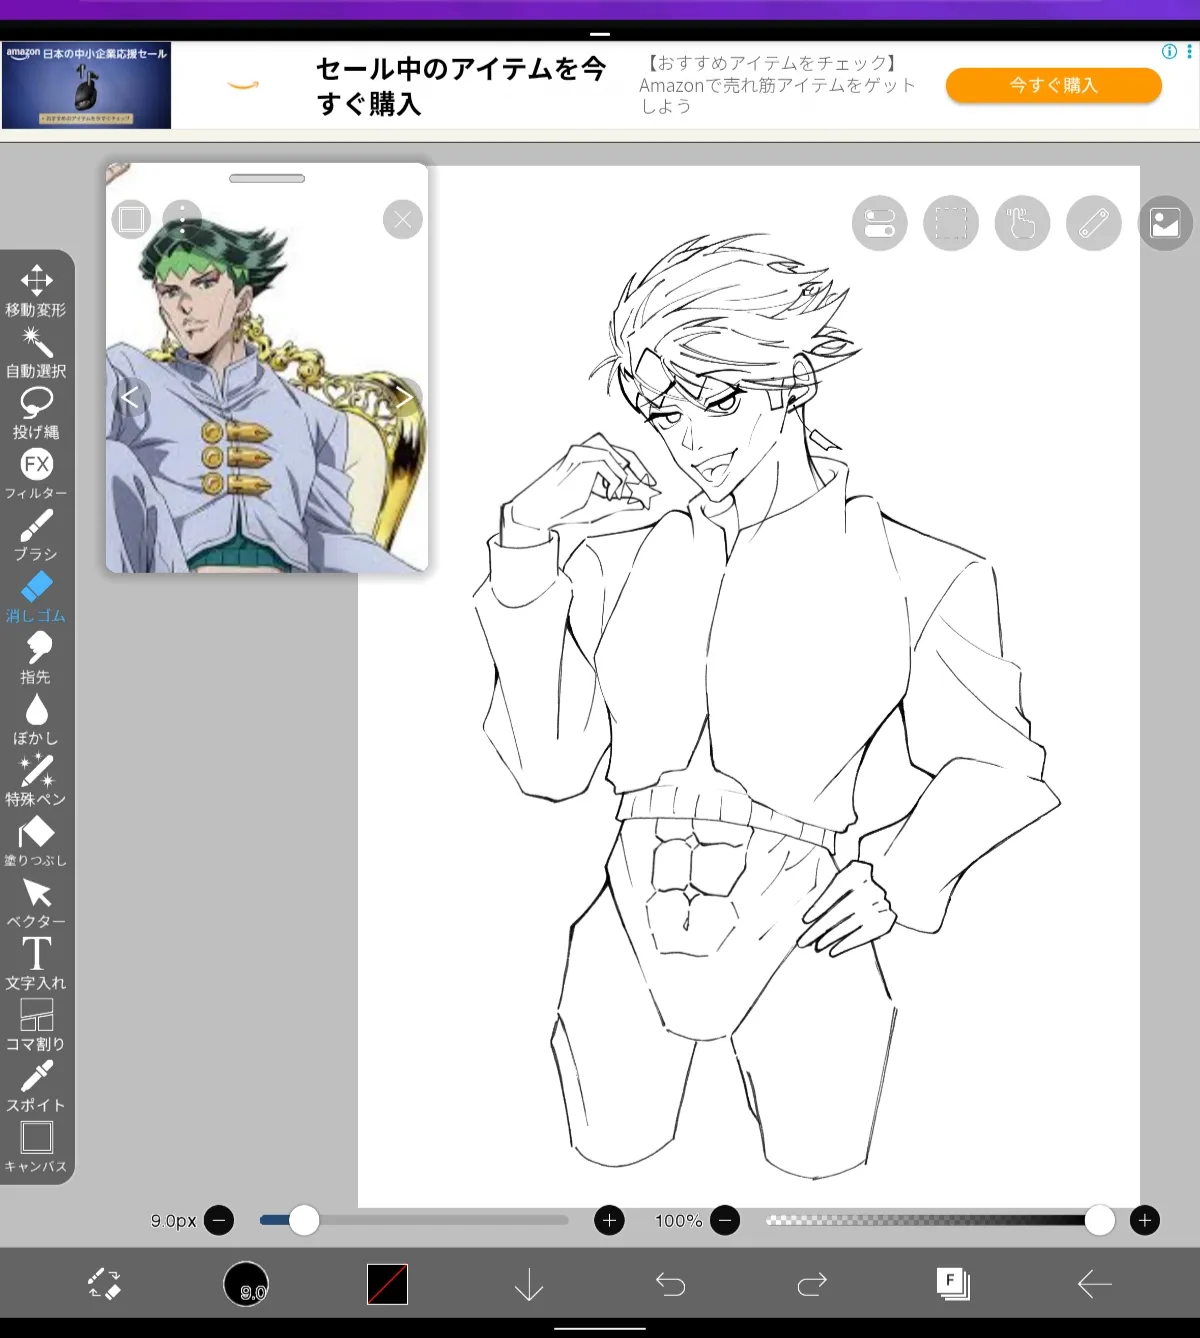
Task: Open the ad info icon
Action: tap(1169, 52)
